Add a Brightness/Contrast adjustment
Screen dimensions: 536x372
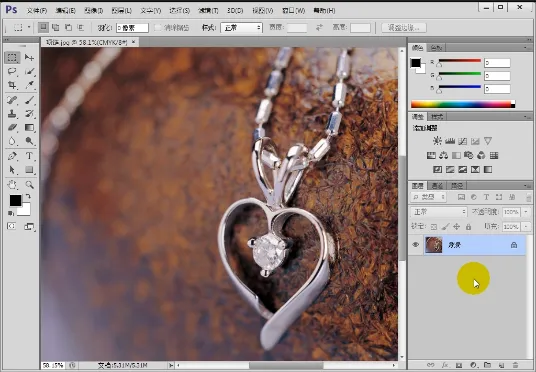(x=437, y=141)
